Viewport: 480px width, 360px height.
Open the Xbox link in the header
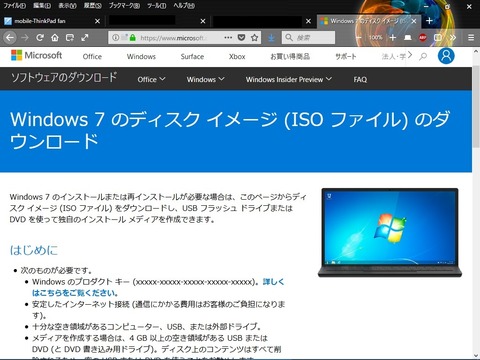[237, 57]
